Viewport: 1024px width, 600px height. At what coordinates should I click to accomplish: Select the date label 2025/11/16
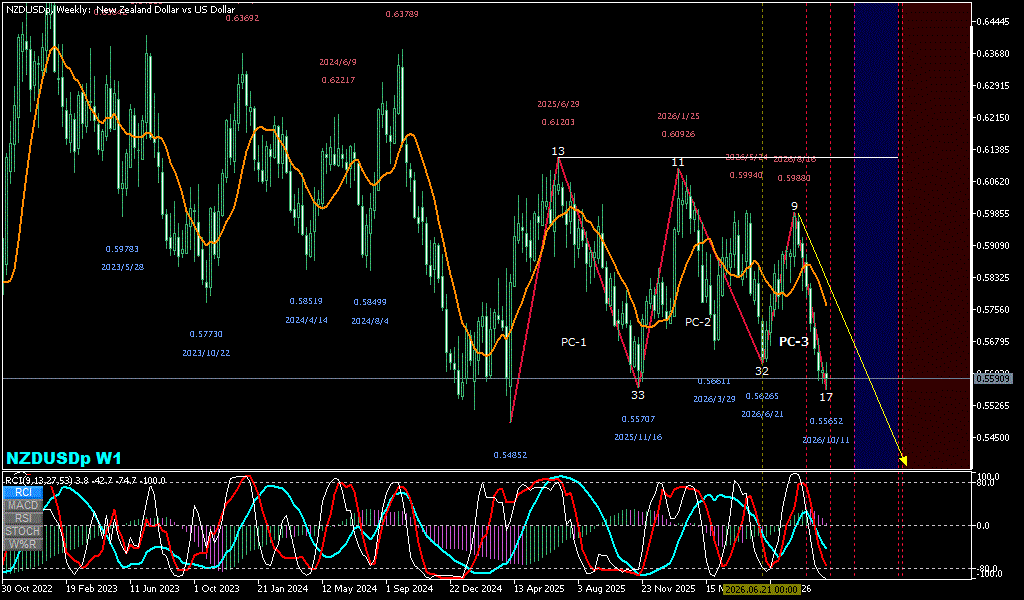point(638,437)
